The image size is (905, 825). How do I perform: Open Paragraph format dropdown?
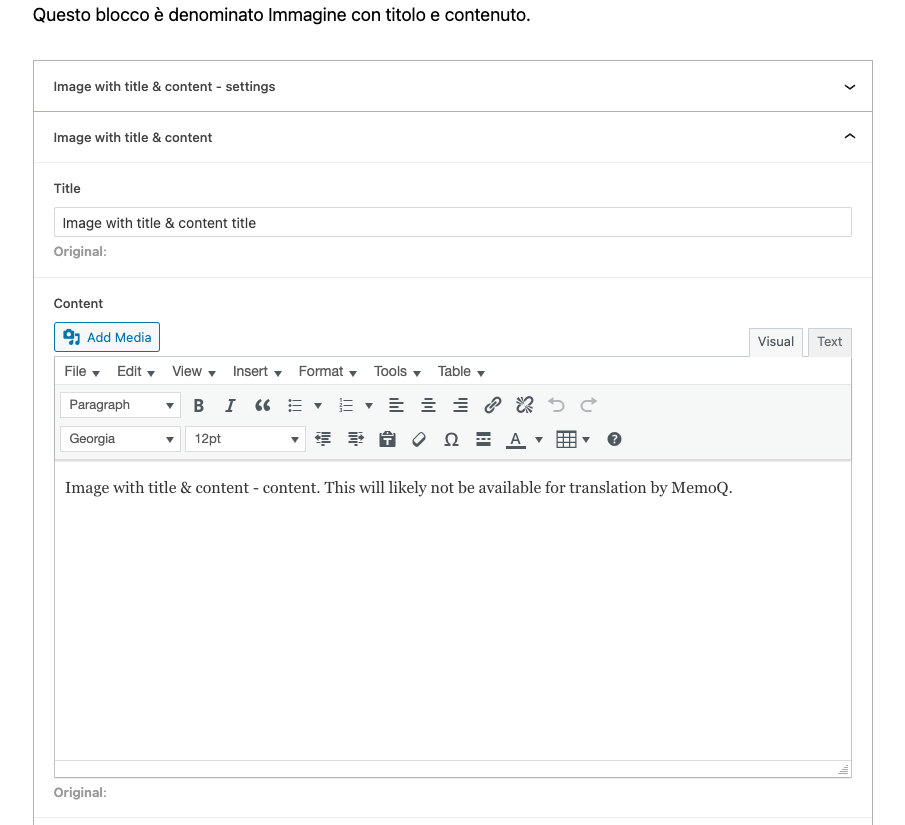[x=120, y=405]
